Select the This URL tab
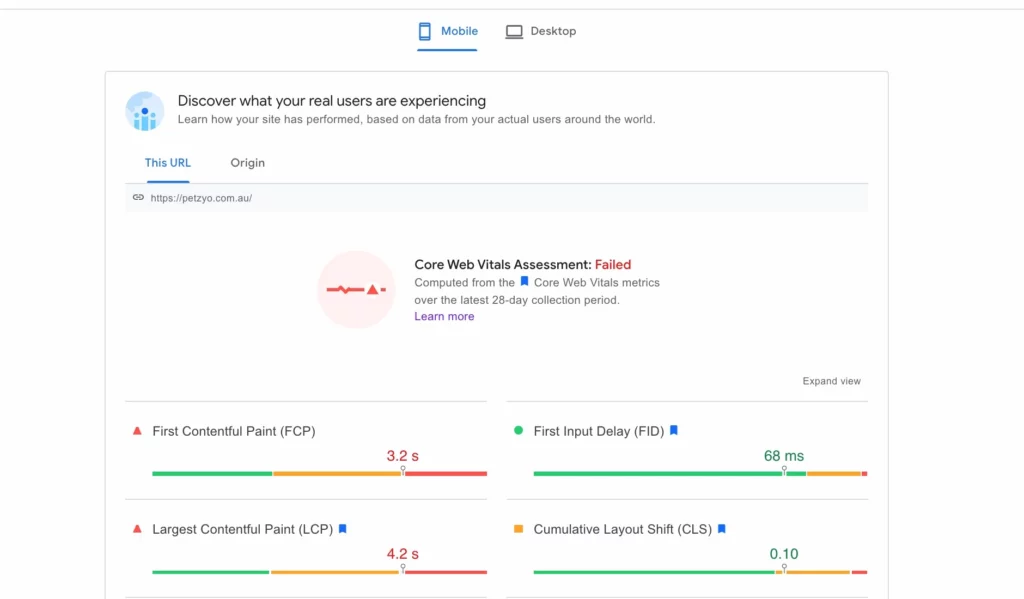This screenshot has width=1024, height=599. pos(167,162)
